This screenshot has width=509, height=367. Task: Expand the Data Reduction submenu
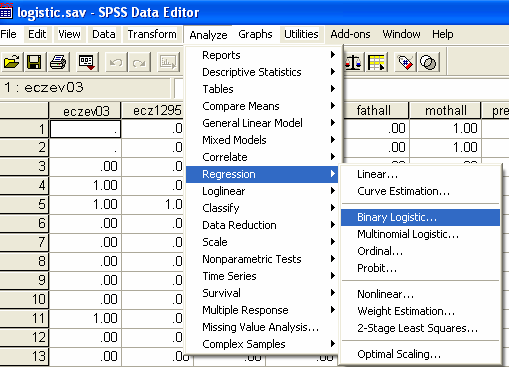262,225
